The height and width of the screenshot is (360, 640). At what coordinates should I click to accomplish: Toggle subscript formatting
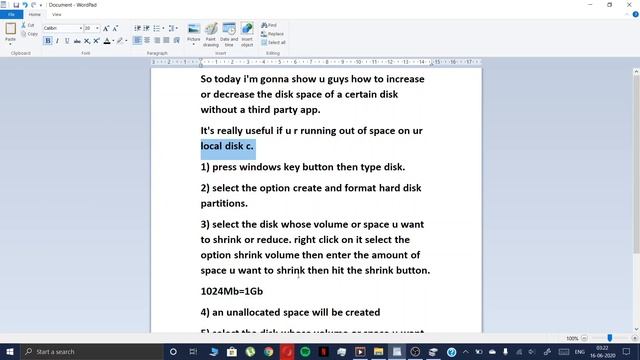point(87,41)
